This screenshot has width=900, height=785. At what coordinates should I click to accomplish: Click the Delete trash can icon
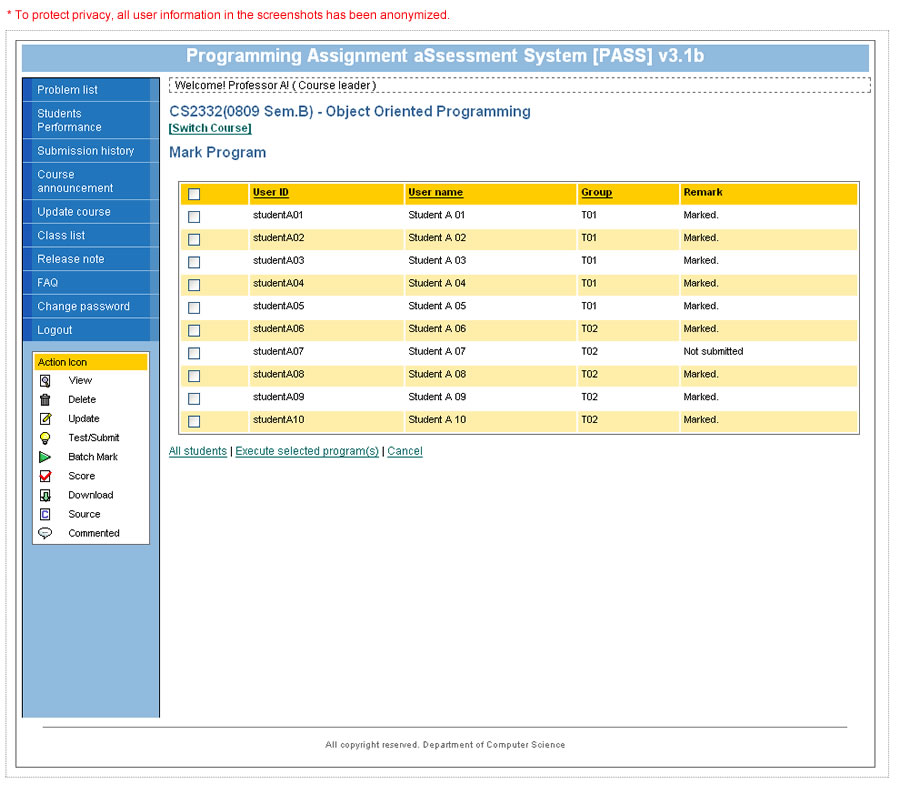(45, 400)
